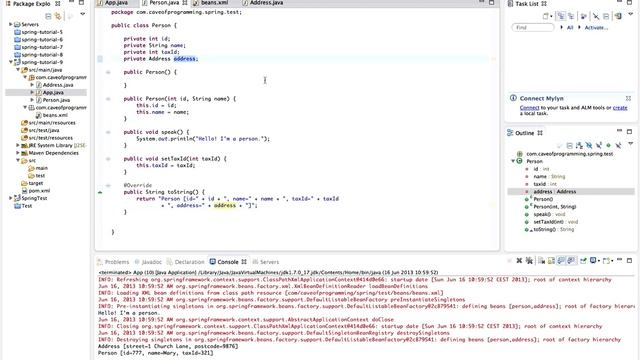Toggle Sort in Outline toolbar
The height and width of the screenshot is (360, 640).
(x=579, y=145)
